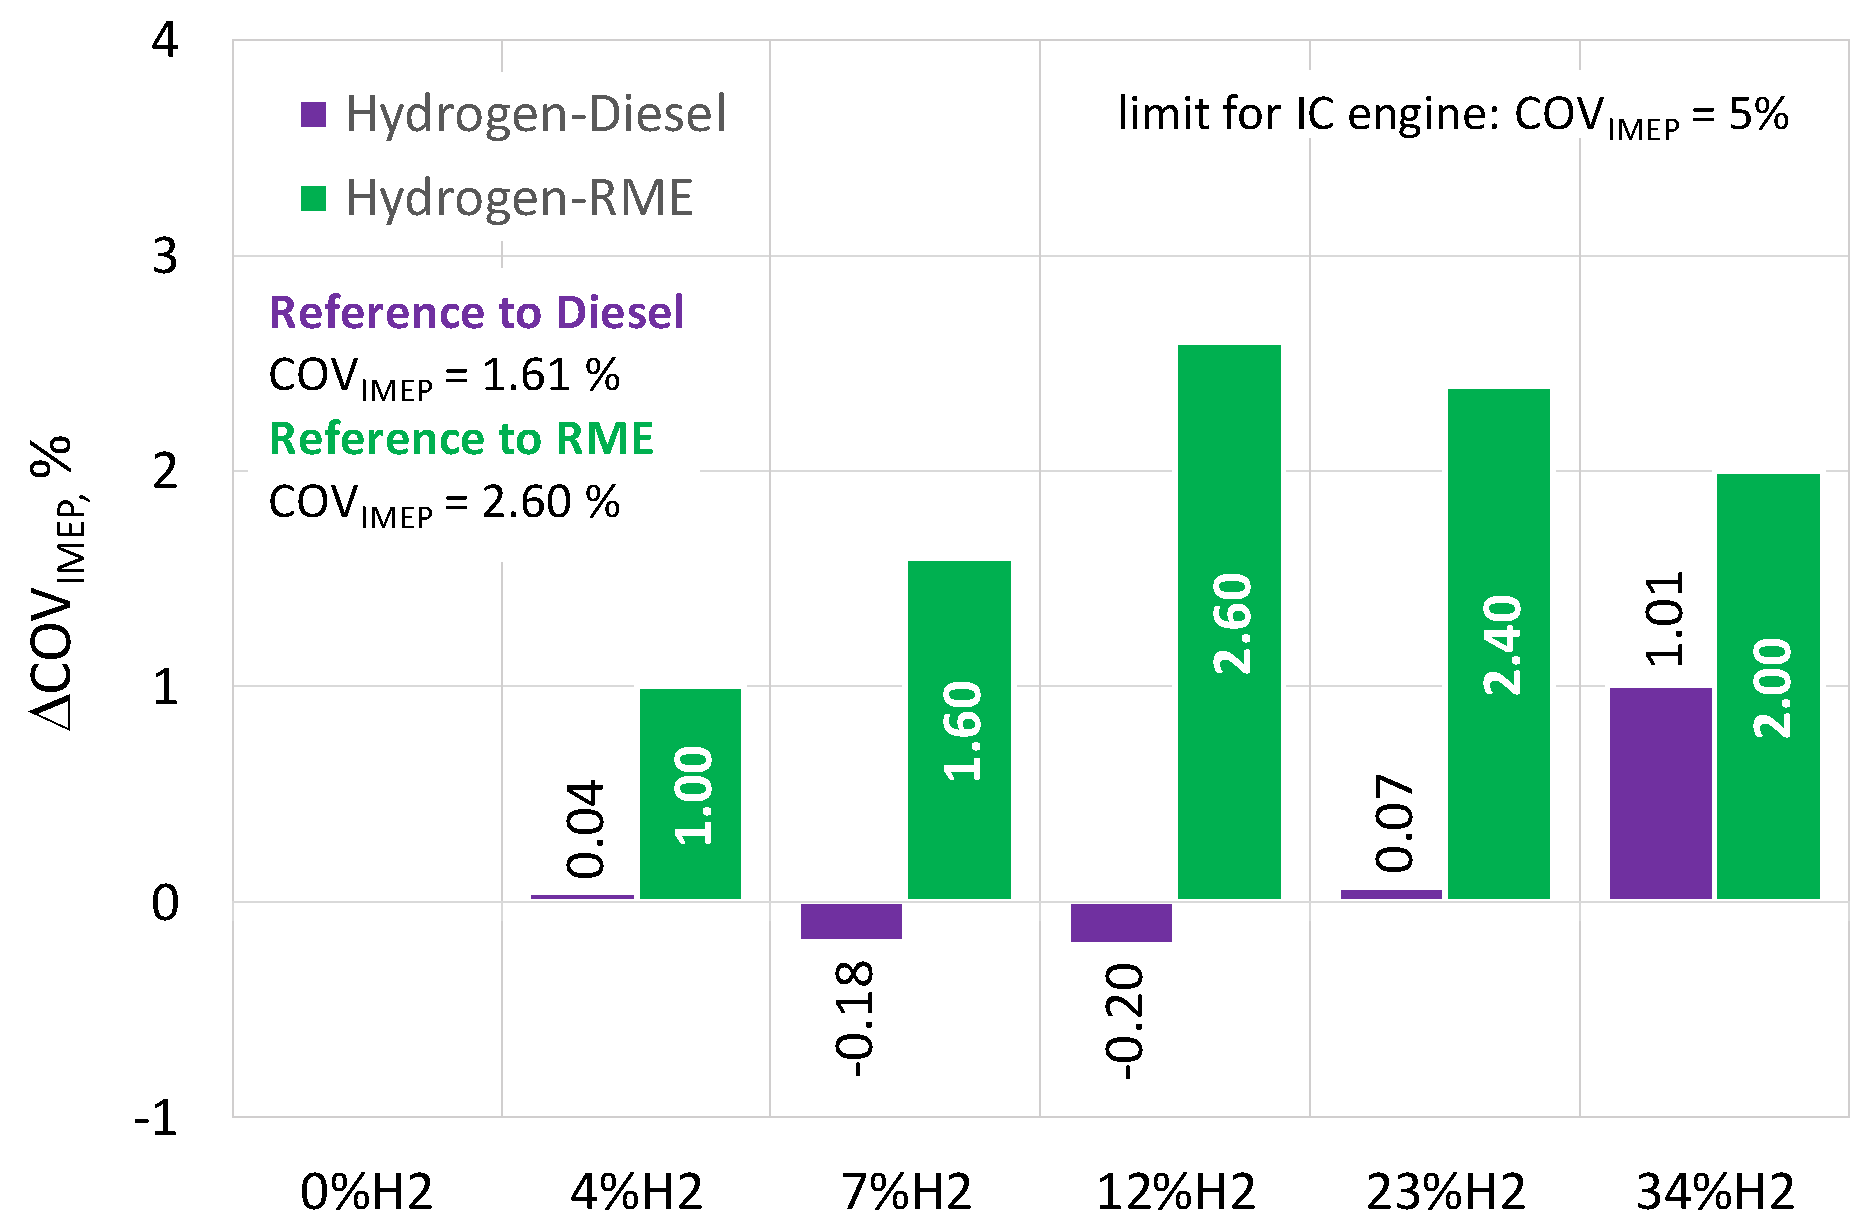The width and height of the screenshot is (1871, 1230).
Task: Select the 23%H2 x-axis category label
Action: (1445, 1192)
